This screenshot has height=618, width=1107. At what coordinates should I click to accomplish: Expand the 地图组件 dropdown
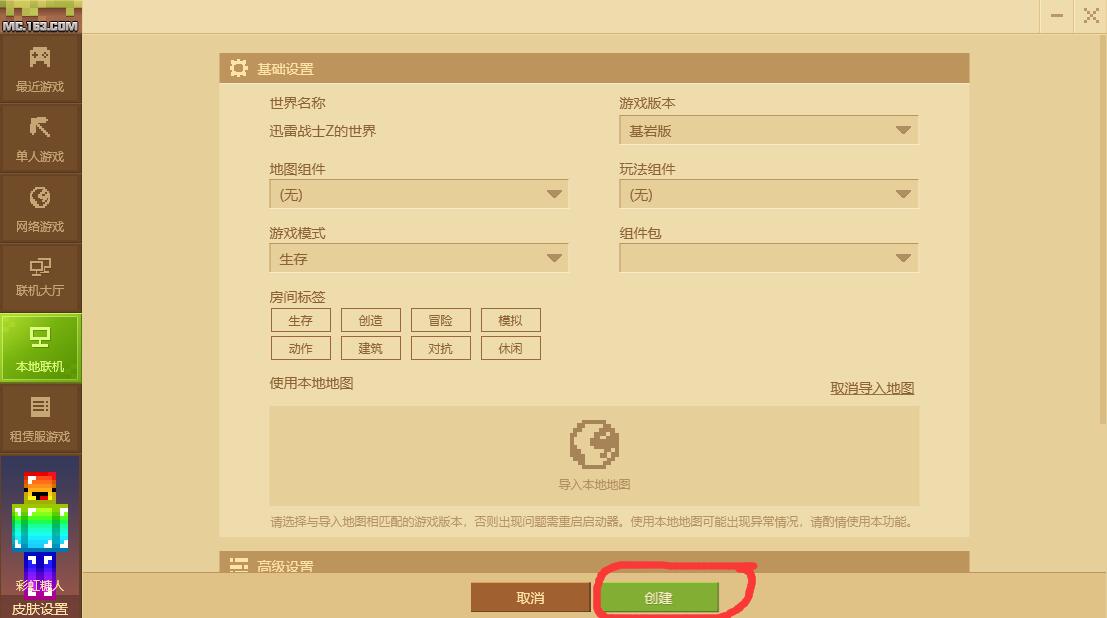pos(419,194)
